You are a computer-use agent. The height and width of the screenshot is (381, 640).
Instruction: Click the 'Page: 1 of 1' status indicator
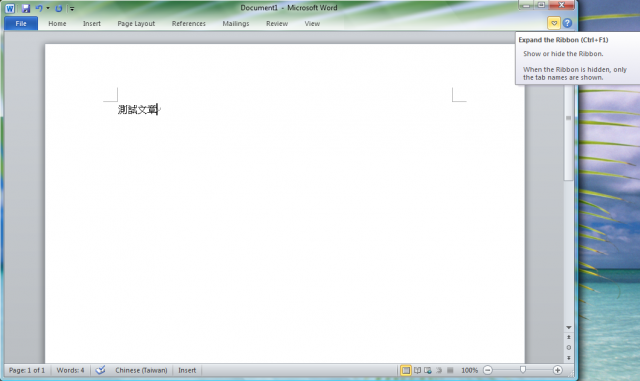(27, 370)
